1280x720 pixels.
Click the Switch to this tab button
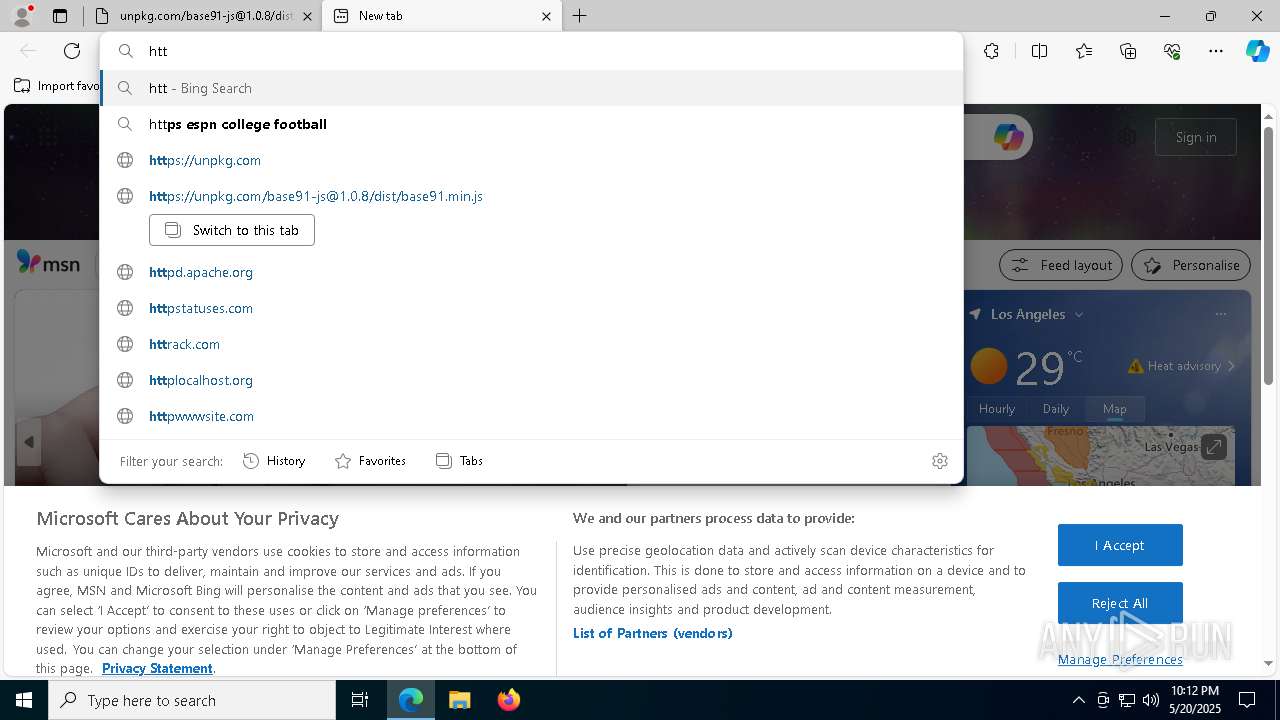tap(232, 230)
